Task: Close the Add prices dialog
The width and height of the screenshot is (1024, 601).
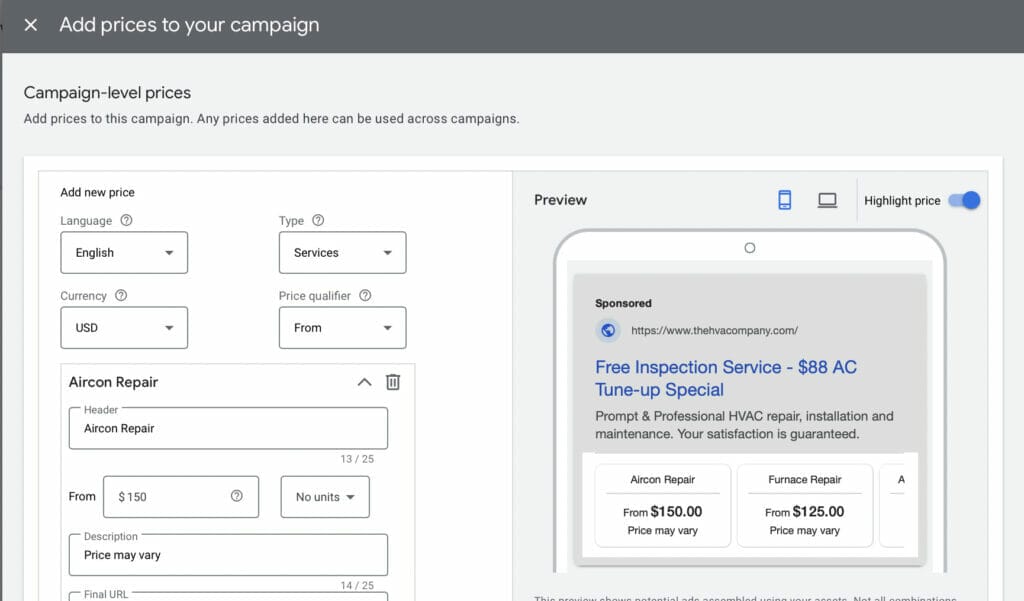Action: (x=31, y=25)
